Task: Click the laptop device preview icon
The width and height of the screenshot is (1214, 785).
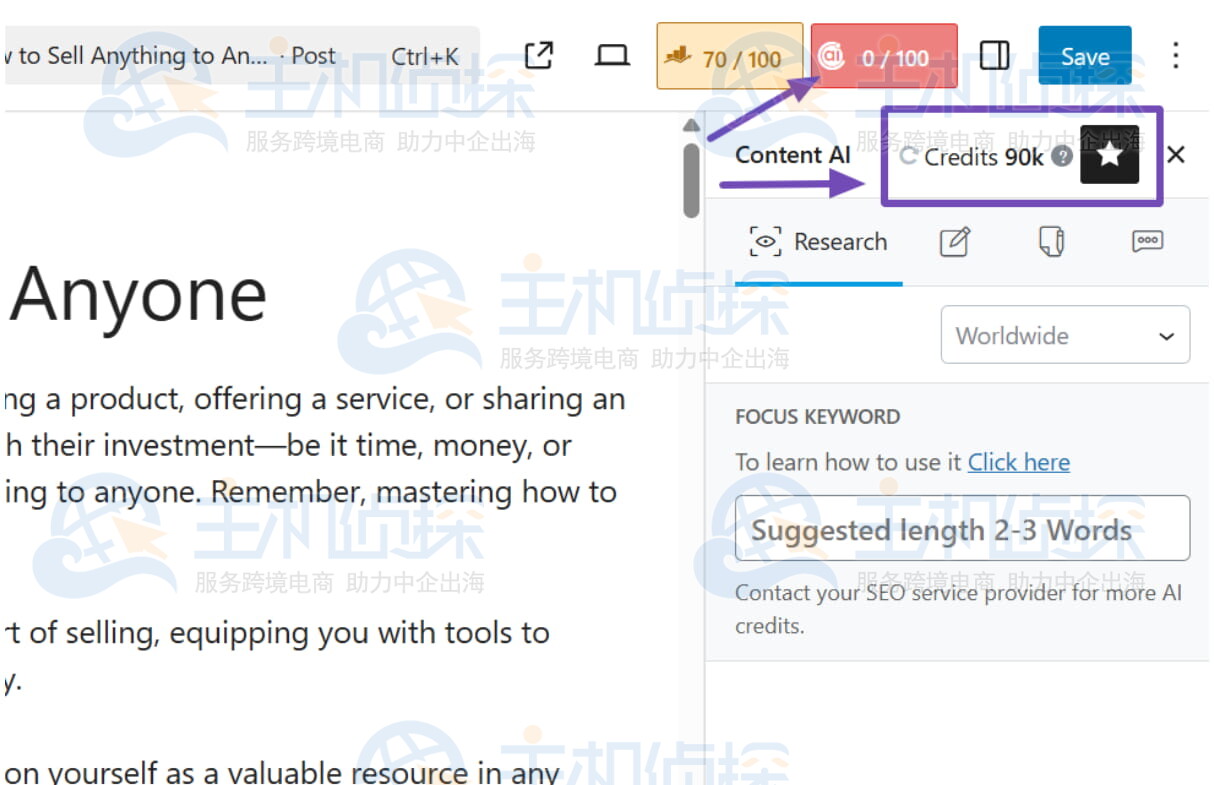Action: pyautogui.click(x=611, y=55)
